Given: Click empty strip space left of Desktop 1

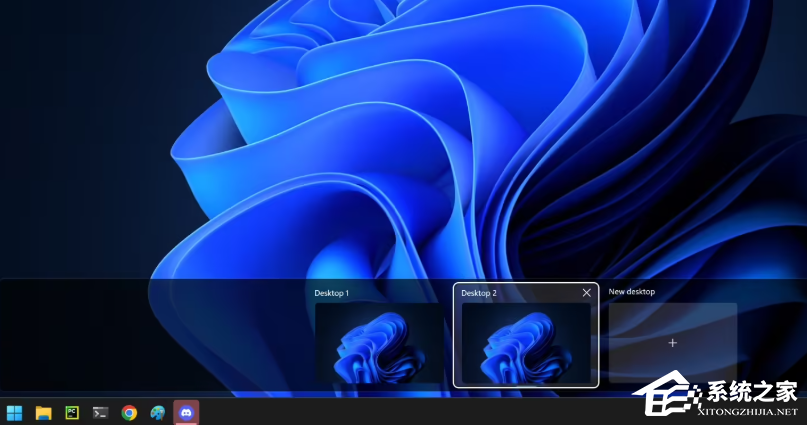Looking at the screenshot, I should 150,335.
